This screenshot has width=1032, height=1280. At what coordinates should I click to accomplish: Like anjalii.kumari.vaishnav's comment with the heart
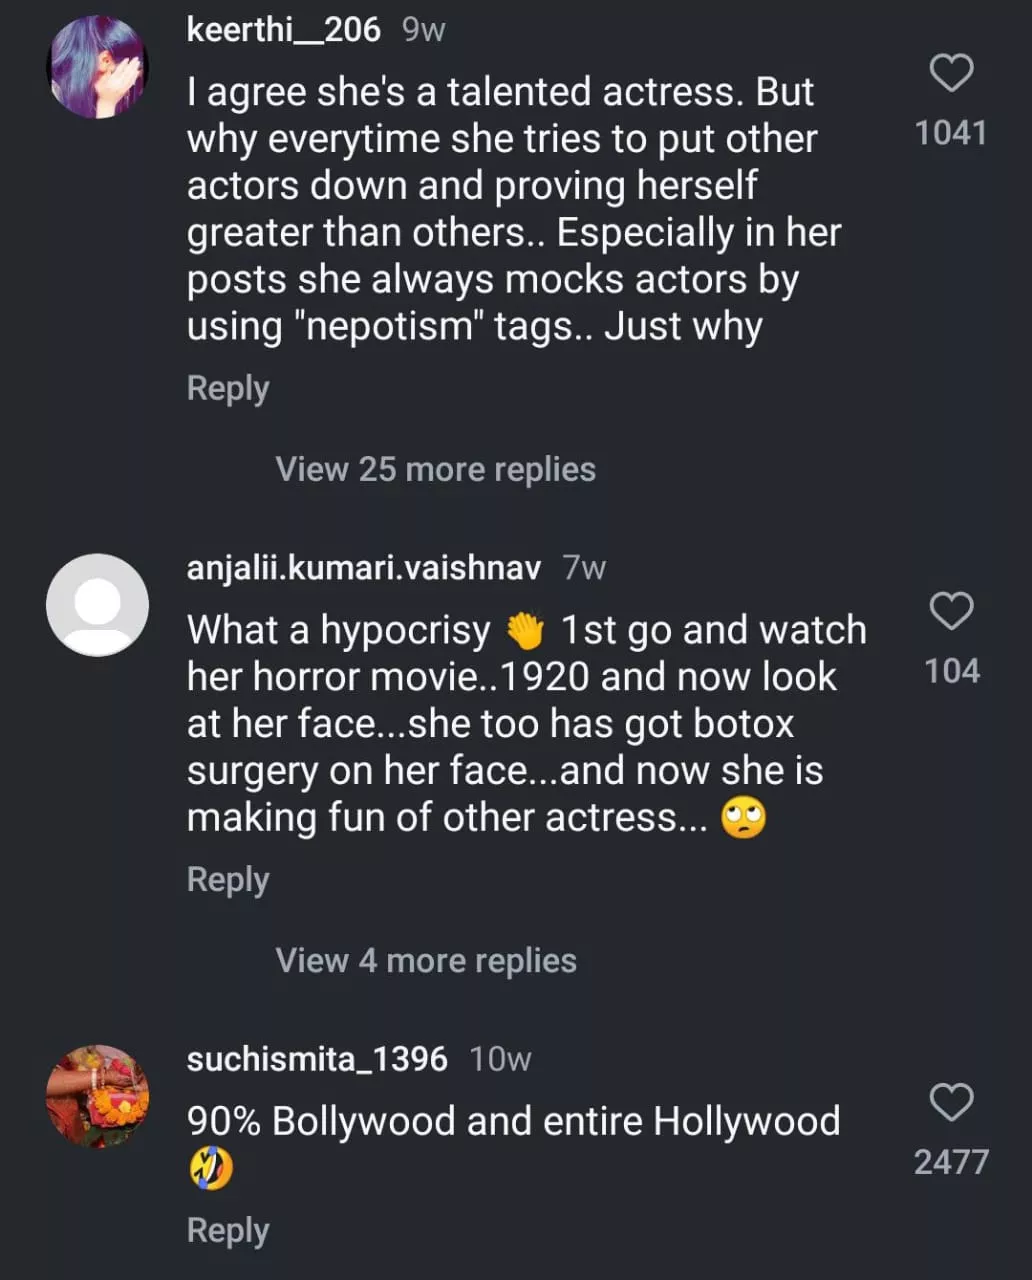(951, 611)
